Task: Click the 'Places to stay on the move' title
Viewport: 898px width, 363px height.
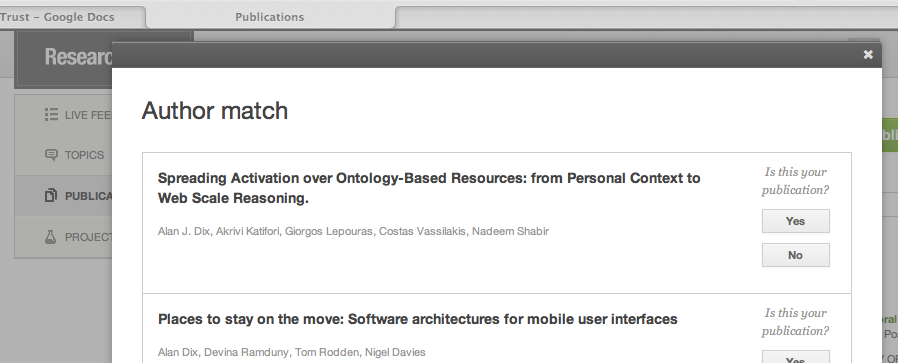Action: pyautogui.click(x=418, y=319)
